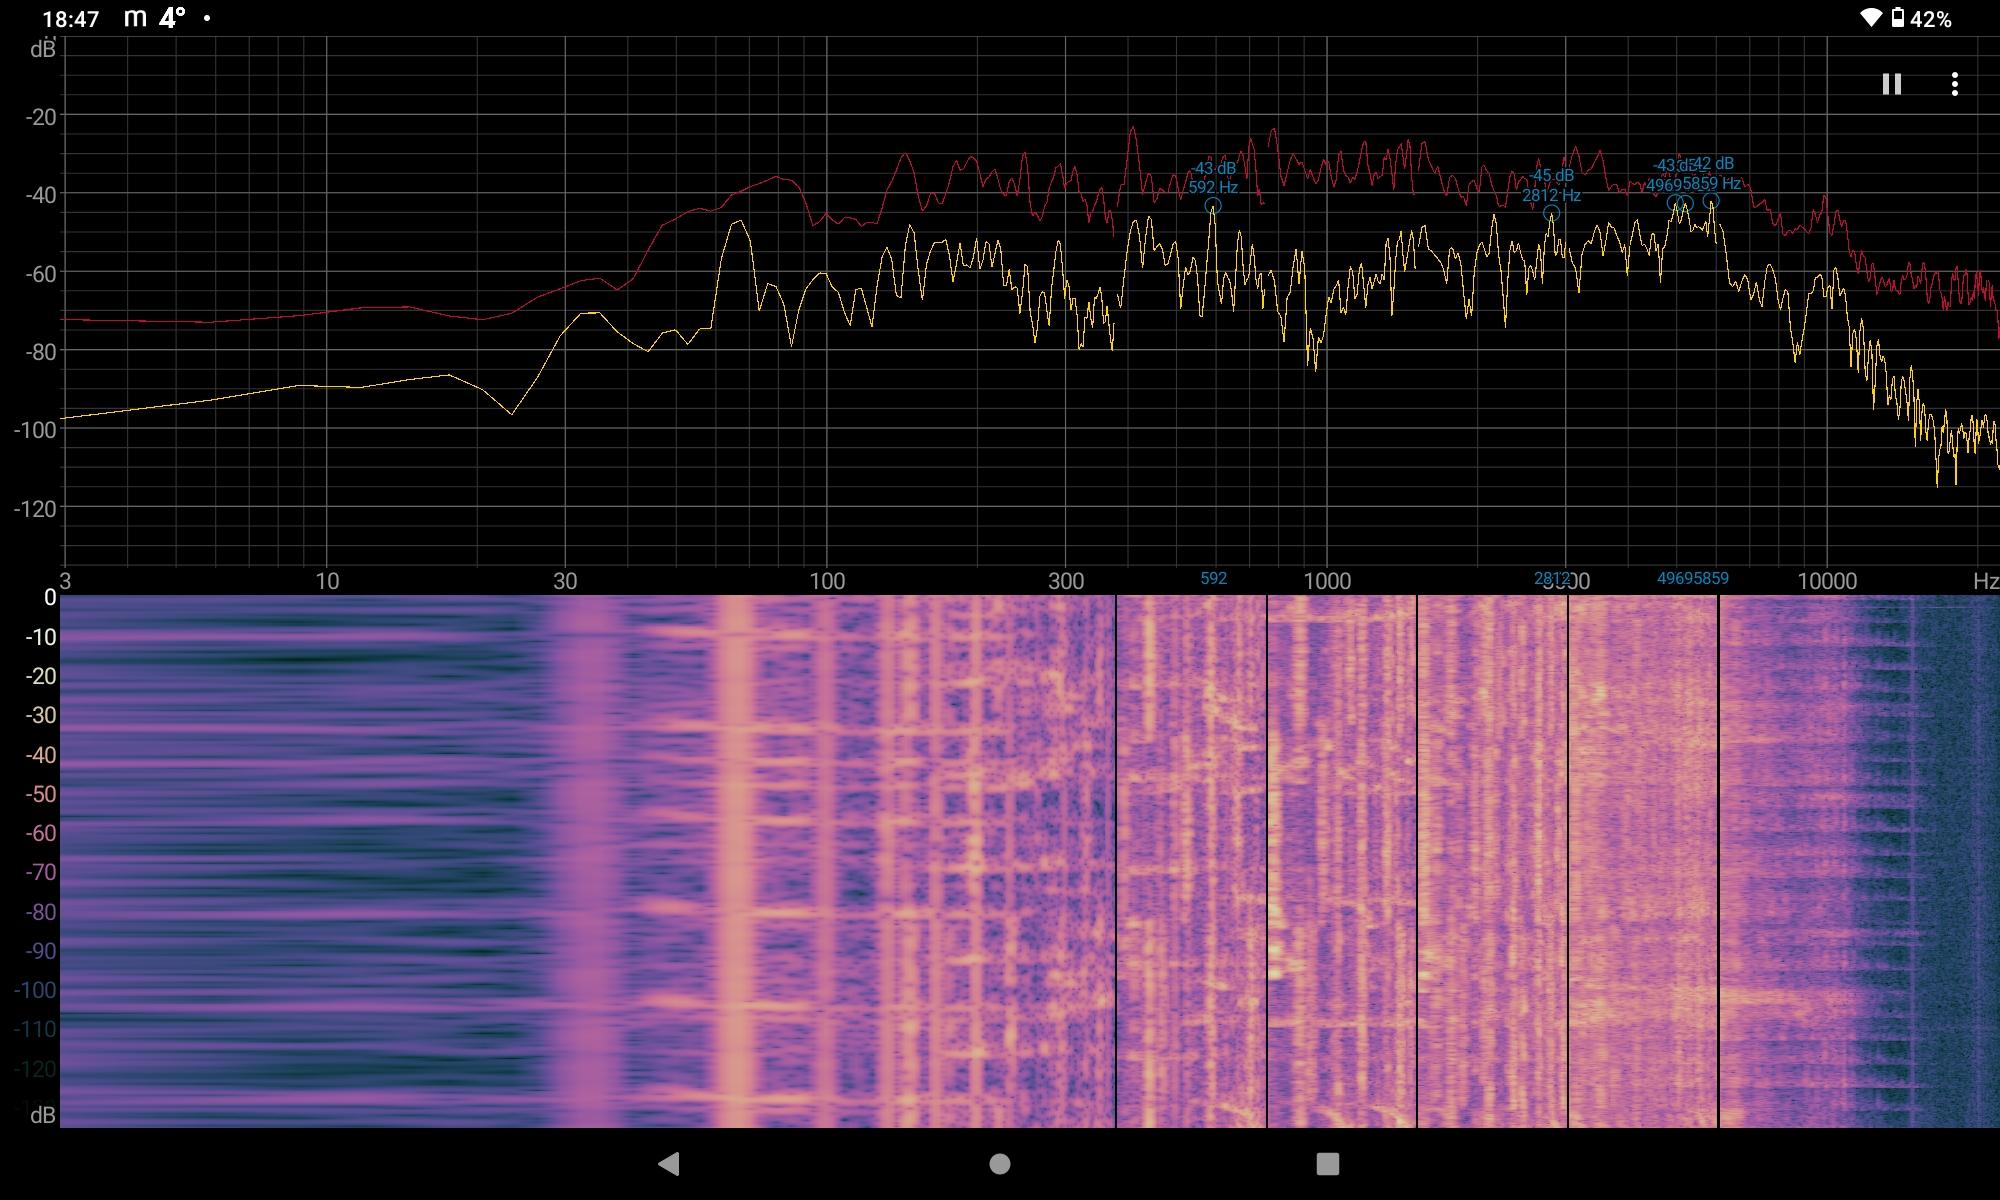Tap the 592 Hz peak value label
This screenshot has width=2000, height=1200.
pos(1213,178)
